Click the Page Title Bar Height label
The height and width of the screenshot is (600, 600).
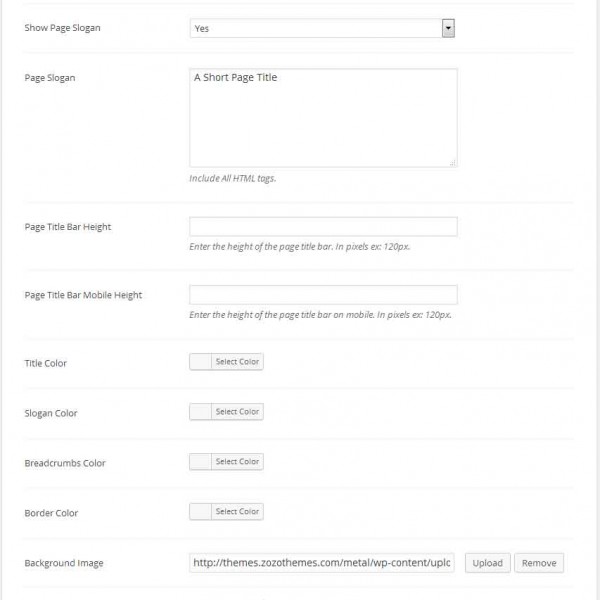pyautogui.click(x=67, y=227)
